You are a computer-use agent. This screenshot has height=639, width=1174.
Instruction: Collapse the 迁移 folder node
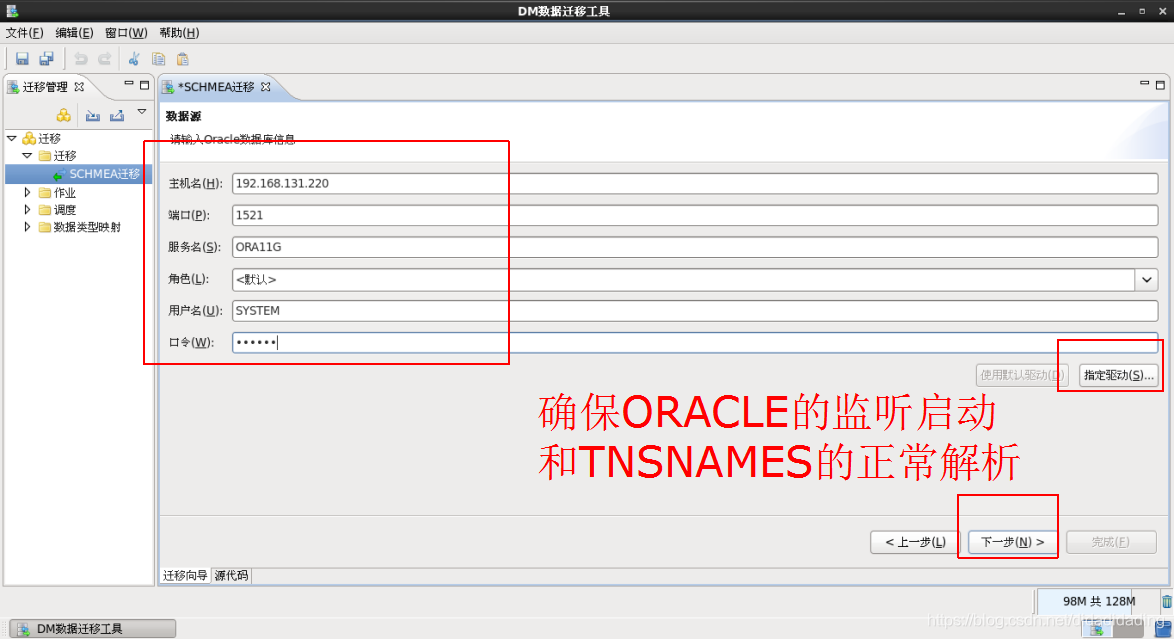point(27,156)
